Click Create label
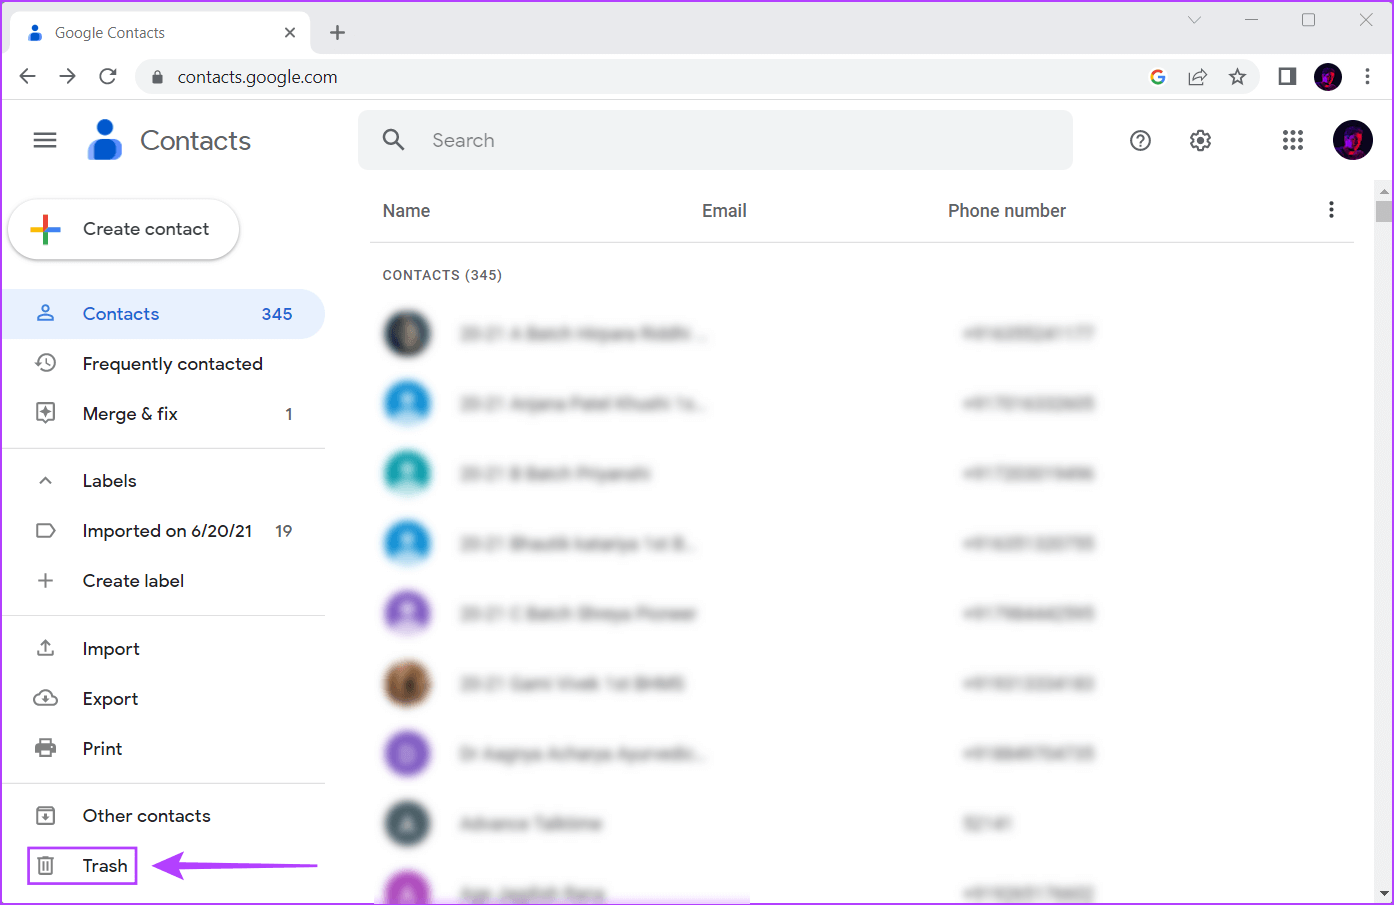Screen dimensions: 1394x905 click(163, 581)
